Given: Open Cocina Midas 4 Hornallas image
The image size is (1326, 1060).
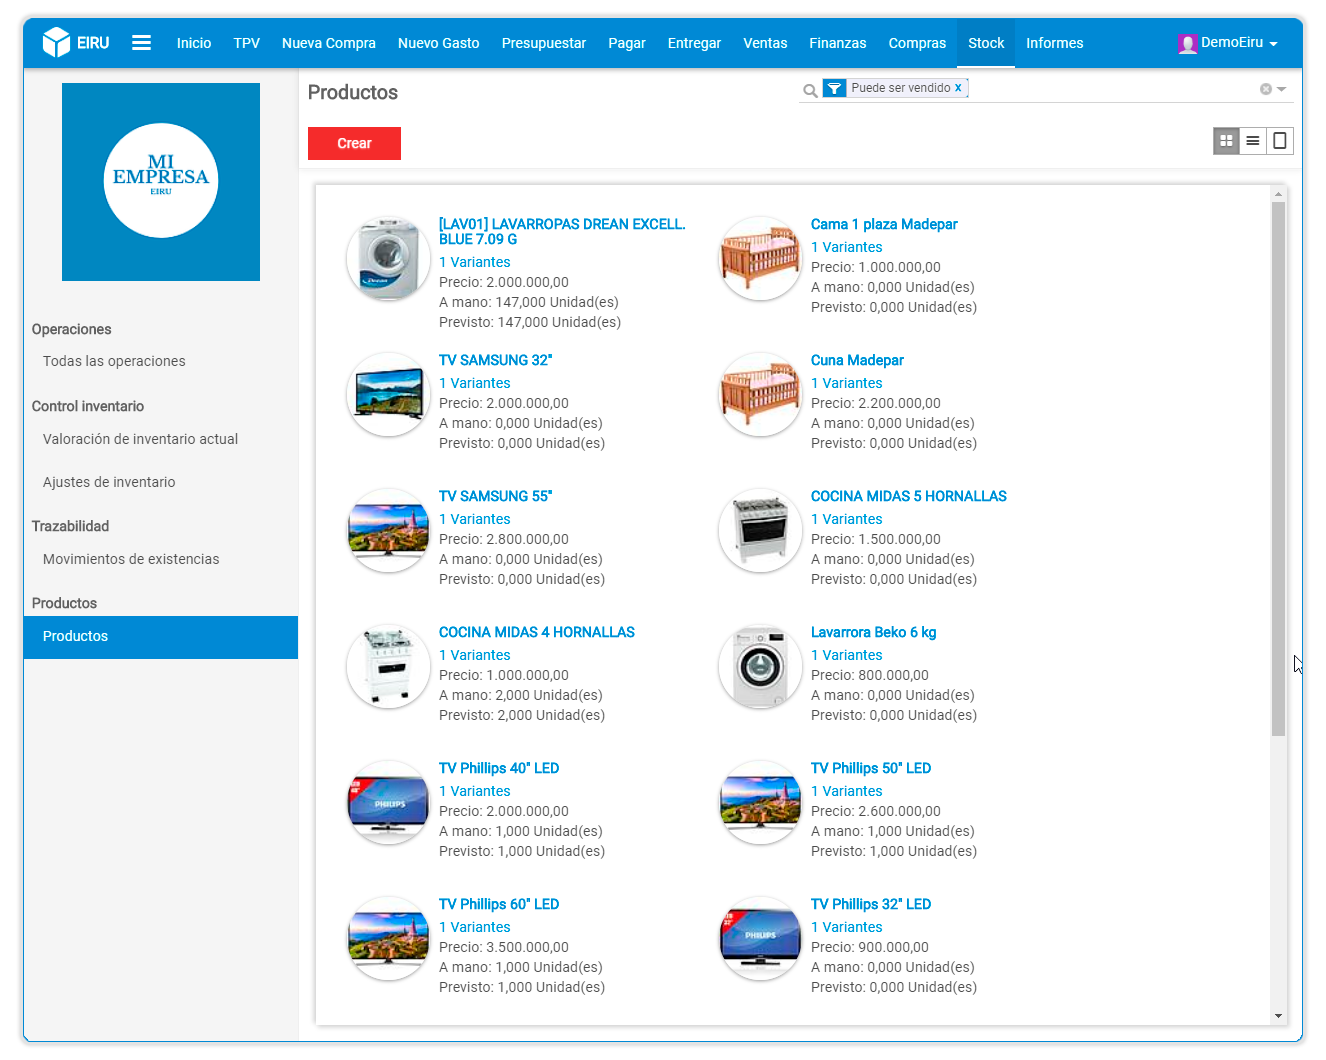Looking at the screenshot, I should (388, 666).
